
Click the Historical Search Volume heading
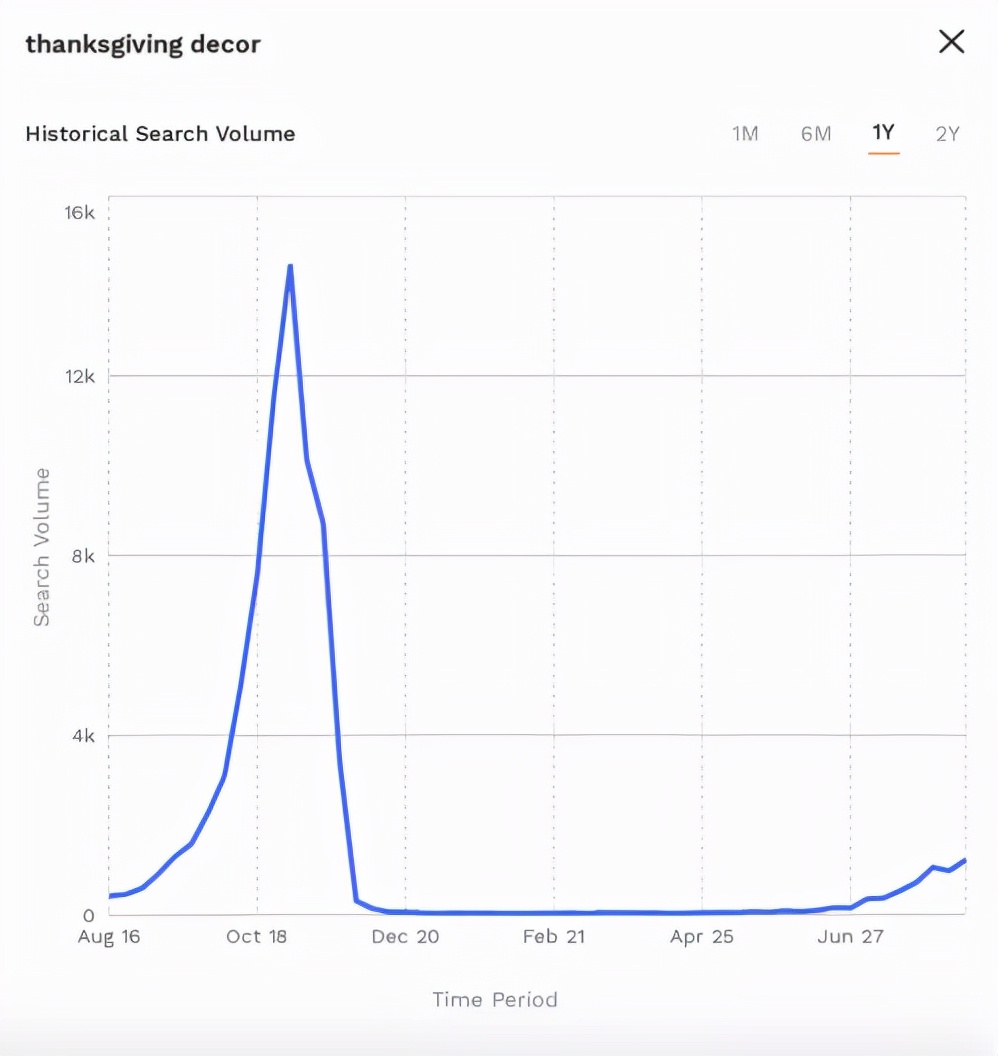(x=160, y=133)
